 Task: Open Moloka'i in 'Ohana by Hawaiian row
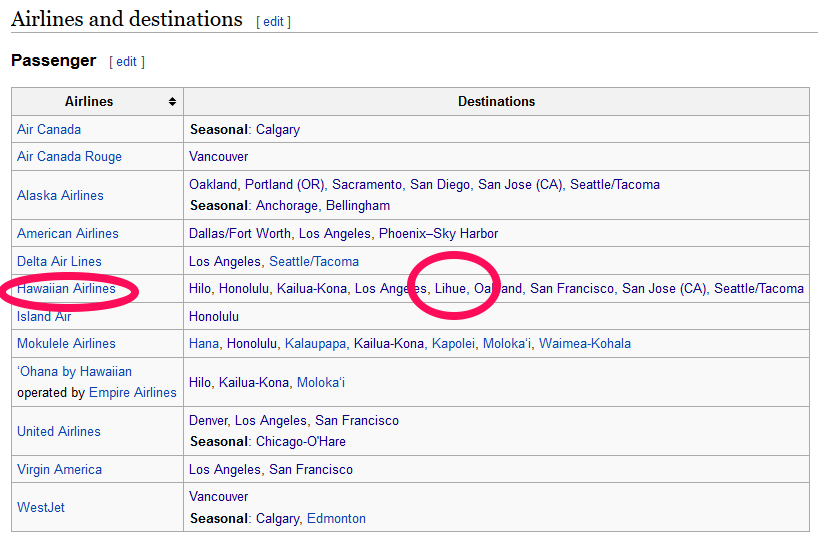coord(321,382)
